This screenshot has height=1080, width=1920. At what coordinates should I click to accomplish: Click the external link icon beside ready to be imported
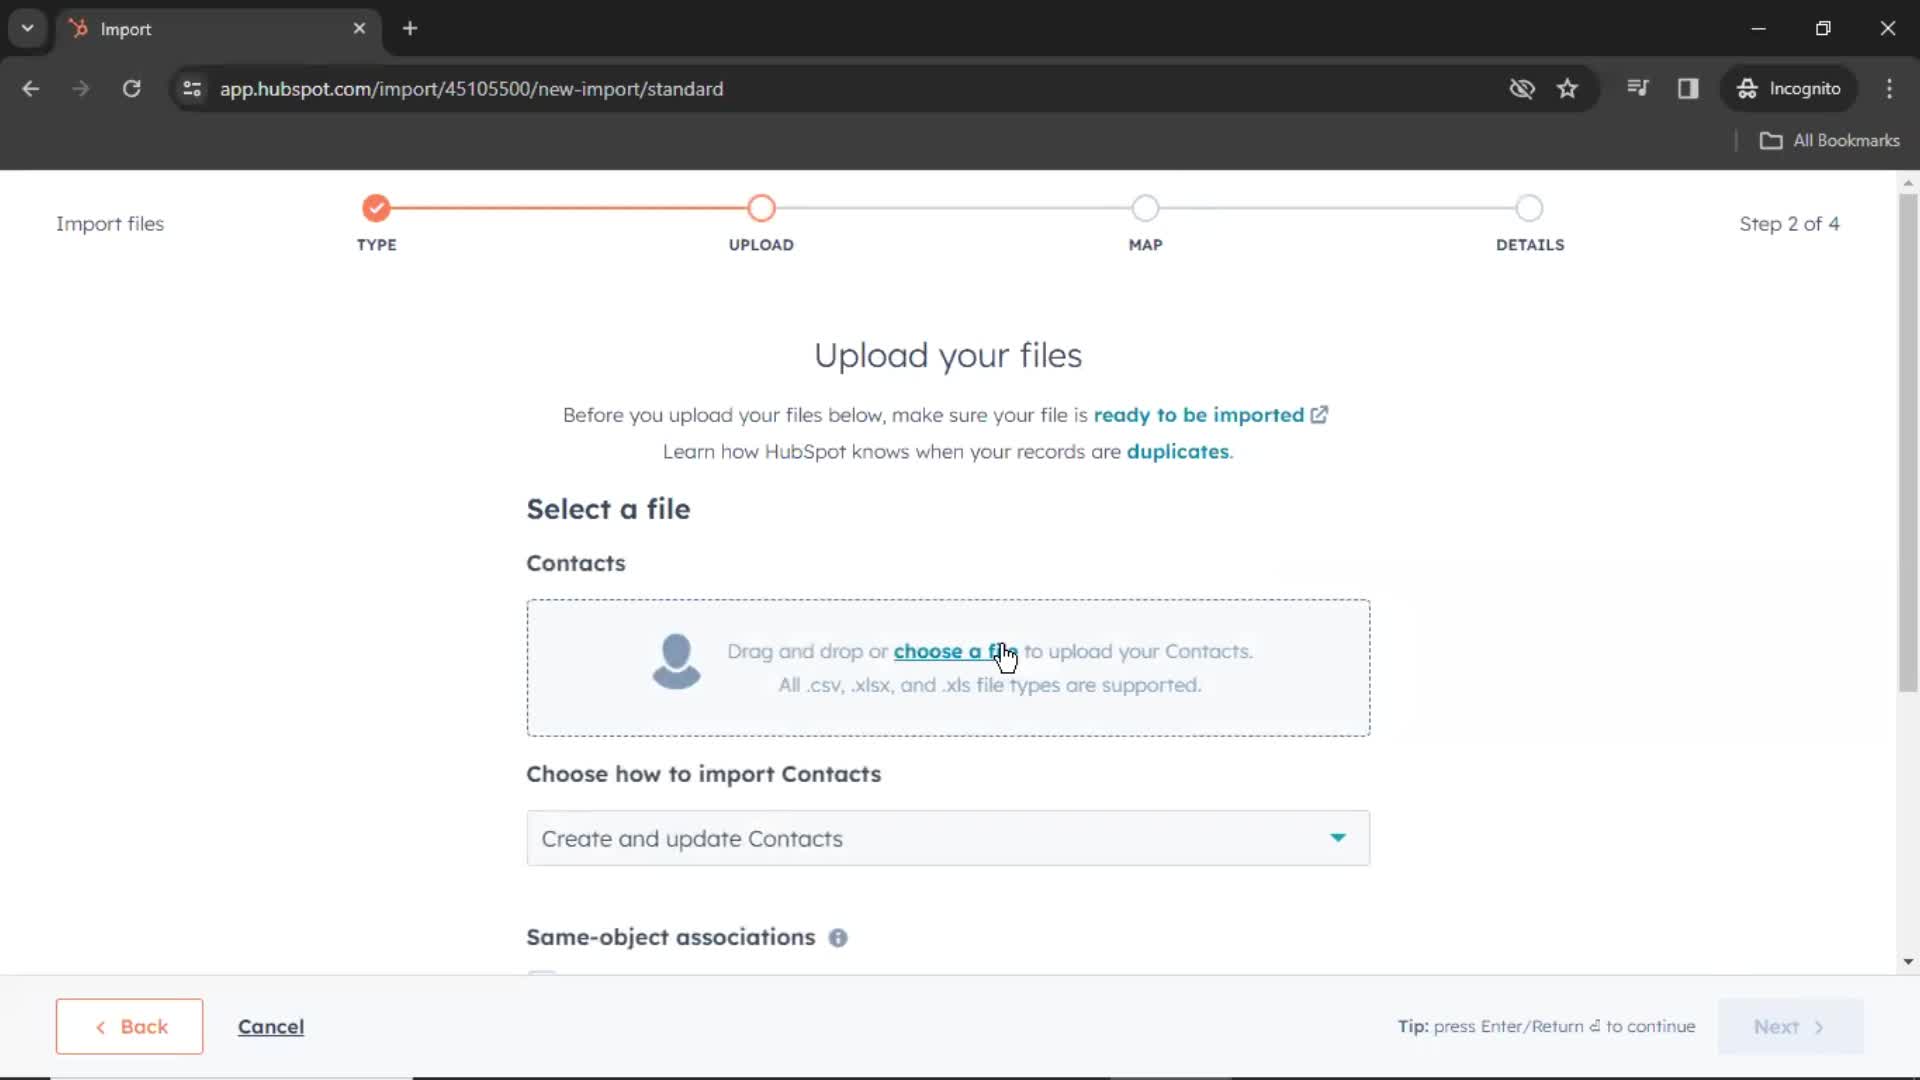[x=1320, y=414]
